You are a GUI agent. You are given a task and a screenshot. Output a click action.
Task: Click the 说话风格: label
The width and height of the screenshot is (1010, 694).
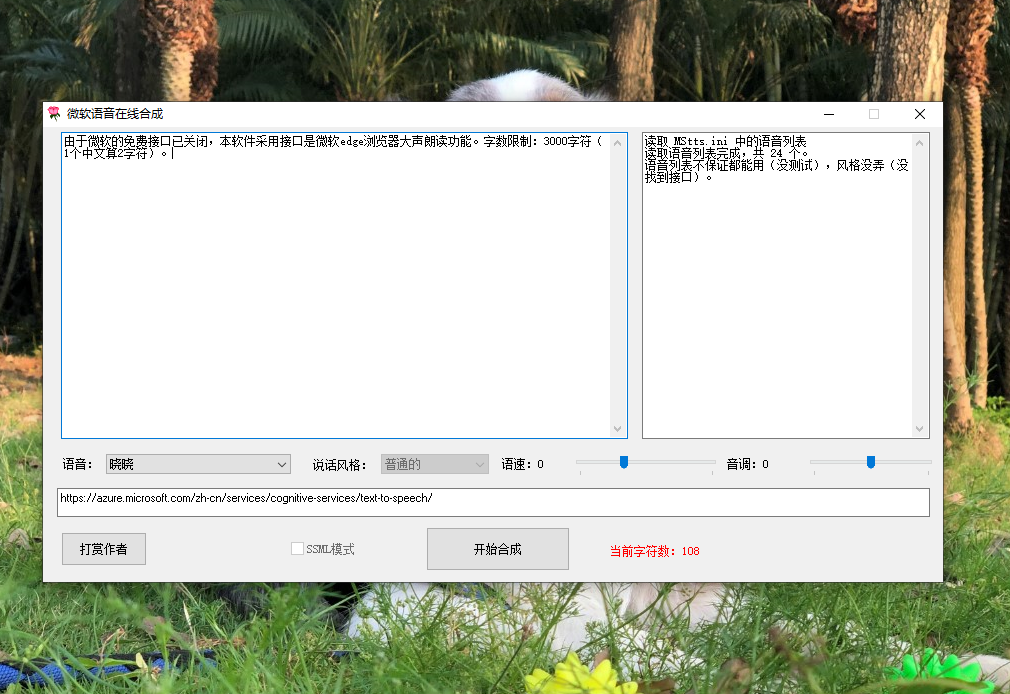(339, 465)
